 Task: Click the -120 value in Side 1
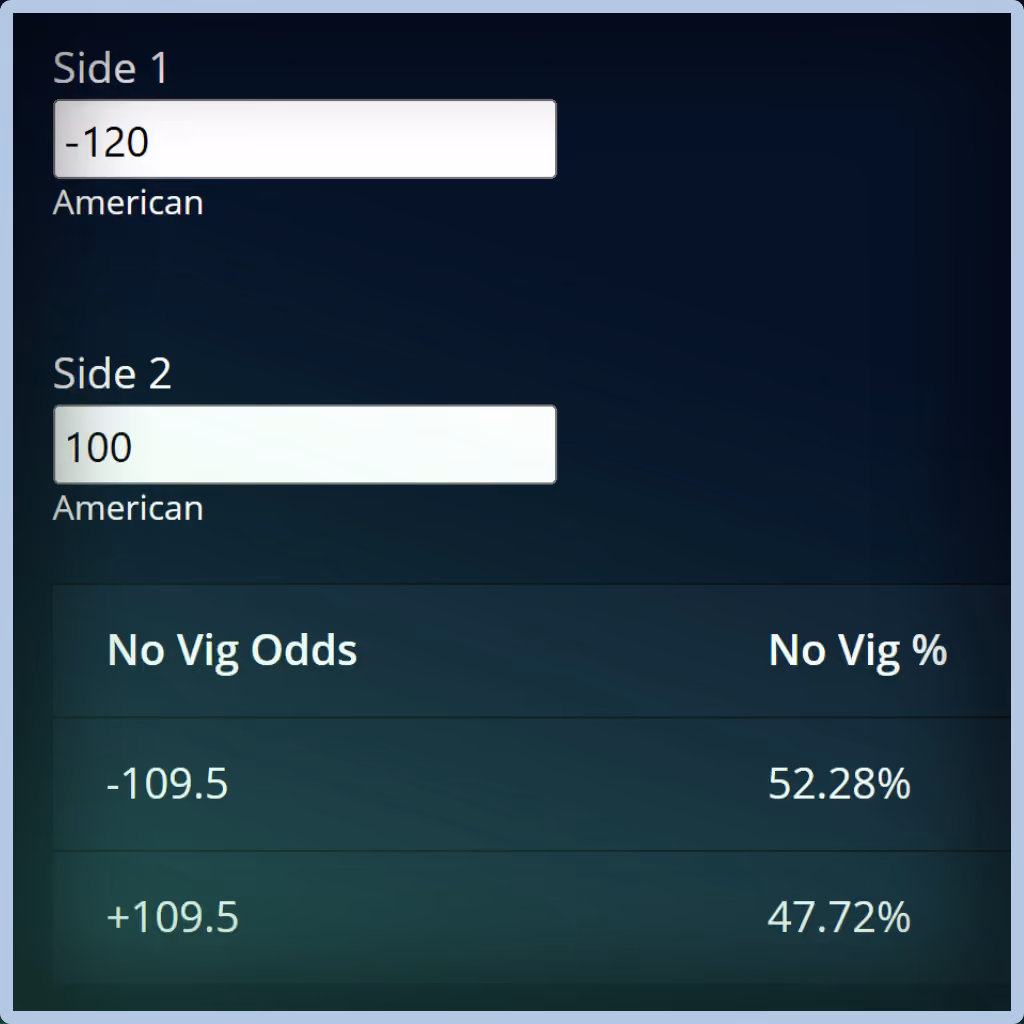pyautogui.click(x=107, y=142)
